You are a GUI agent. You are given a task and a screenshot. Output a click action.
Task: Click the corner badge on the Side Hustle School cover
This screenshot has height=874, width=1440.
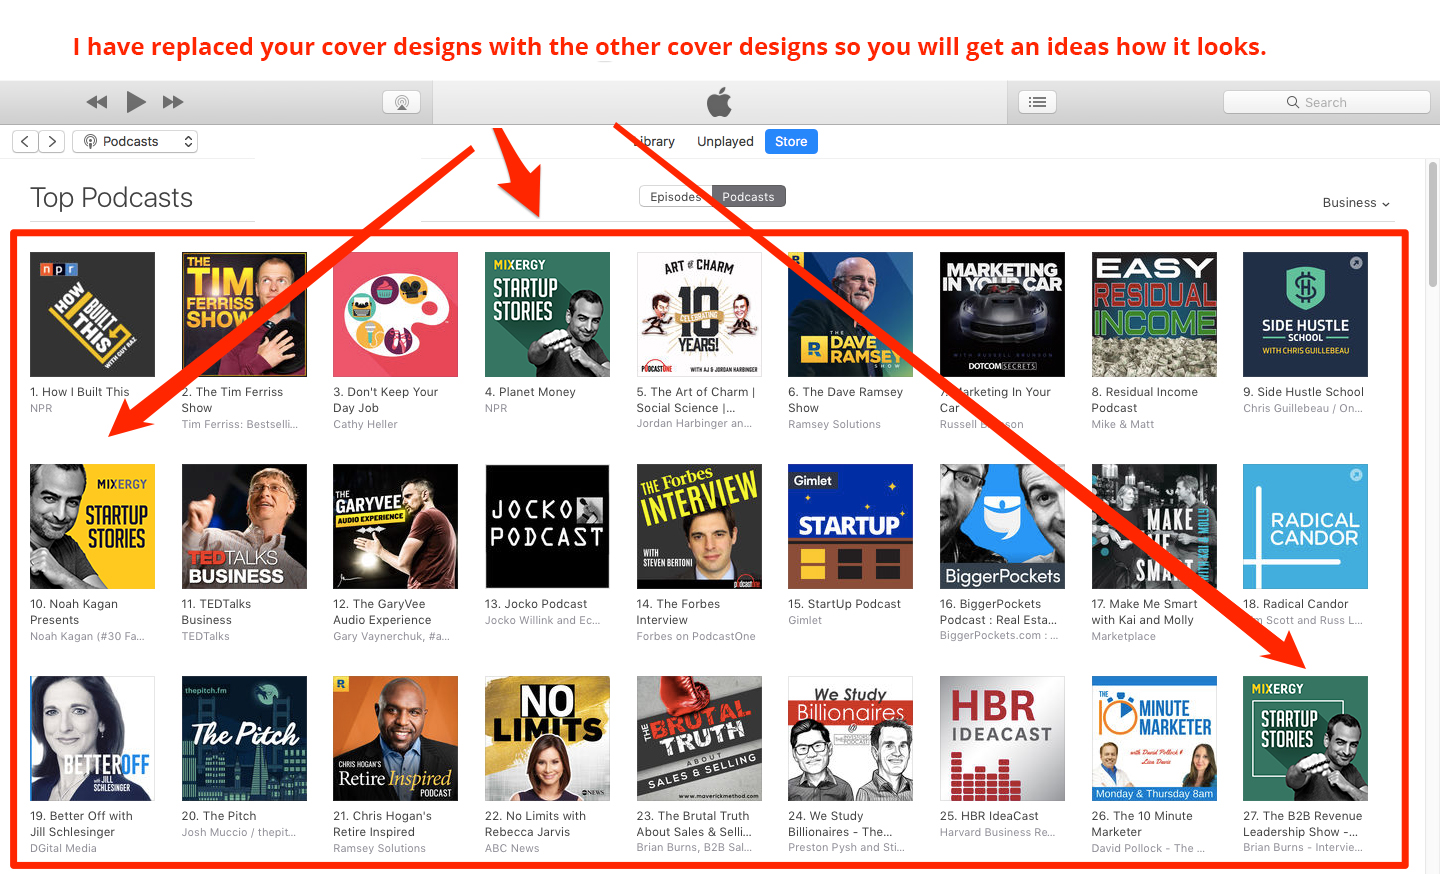1356,262
